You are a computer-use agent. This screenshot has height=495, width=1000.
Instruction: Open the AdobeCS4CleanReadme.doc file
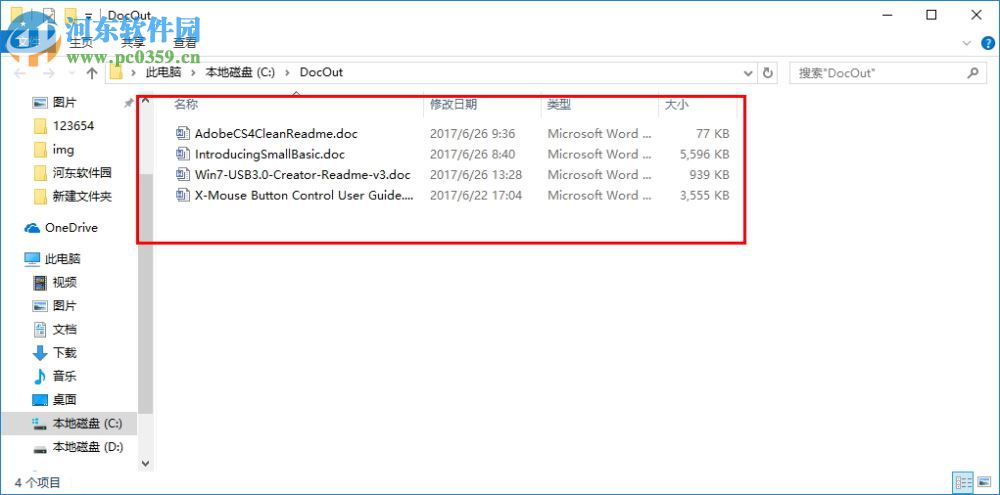click(x=276, y=133)
